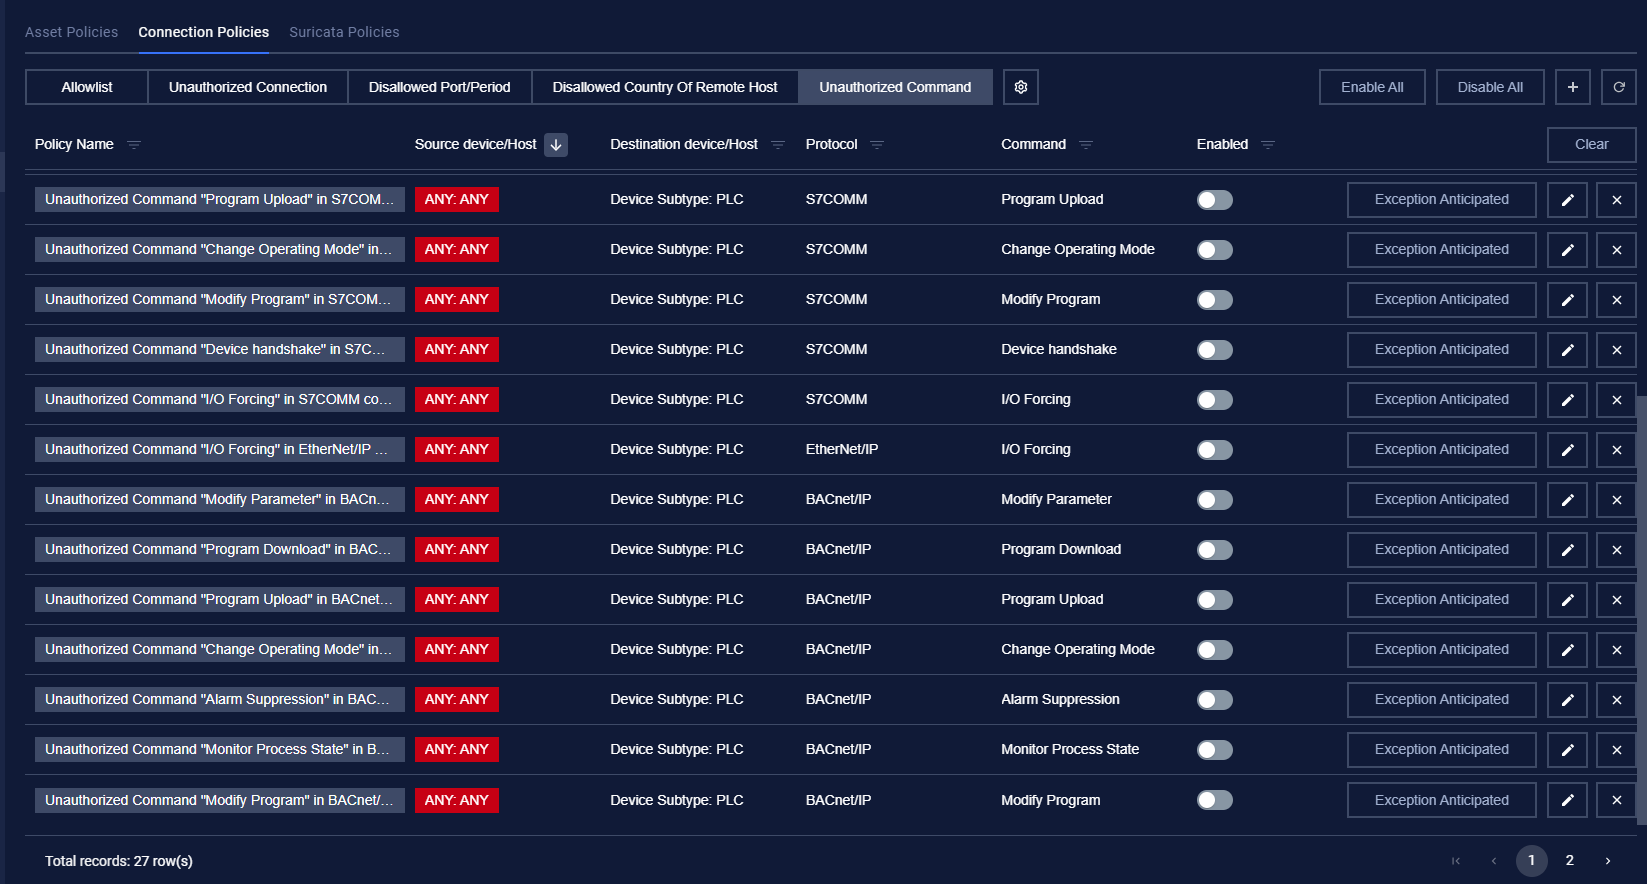Refresh the connection policies list
The image size is (1647, 884).
[1618, 87]
